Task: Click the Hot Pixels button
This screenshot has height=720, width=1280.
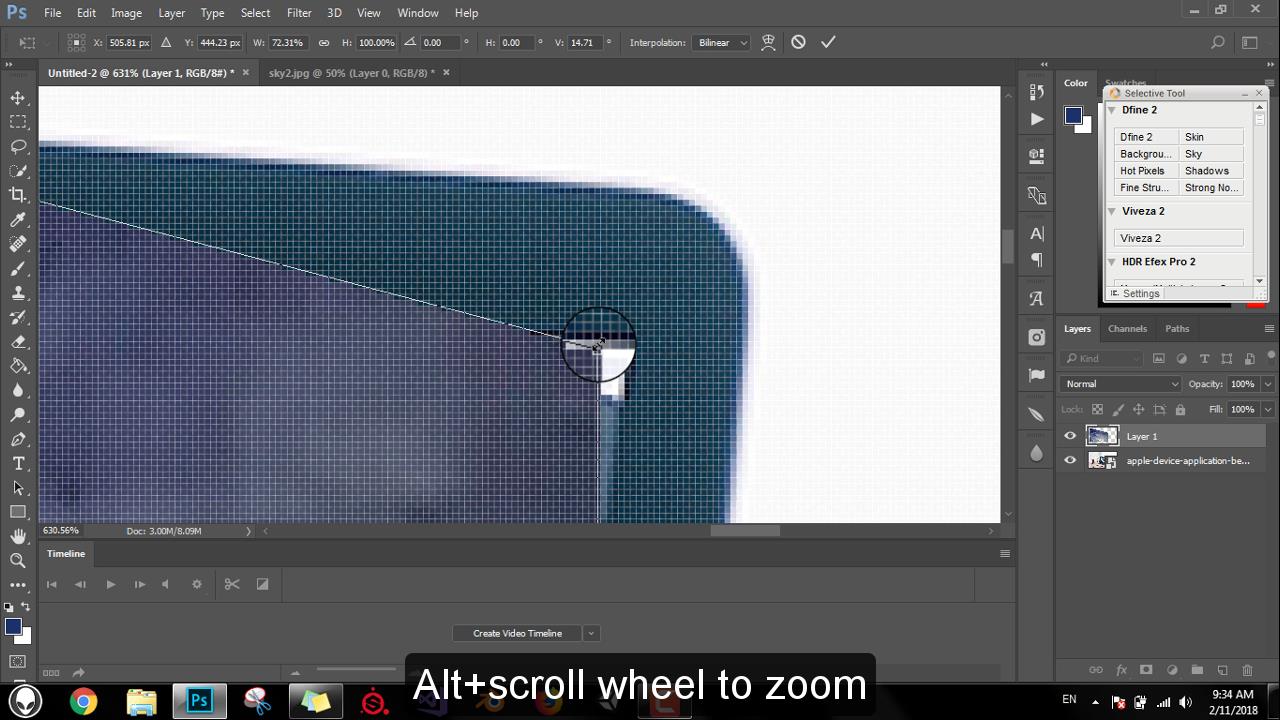Action: [1146, 171]
